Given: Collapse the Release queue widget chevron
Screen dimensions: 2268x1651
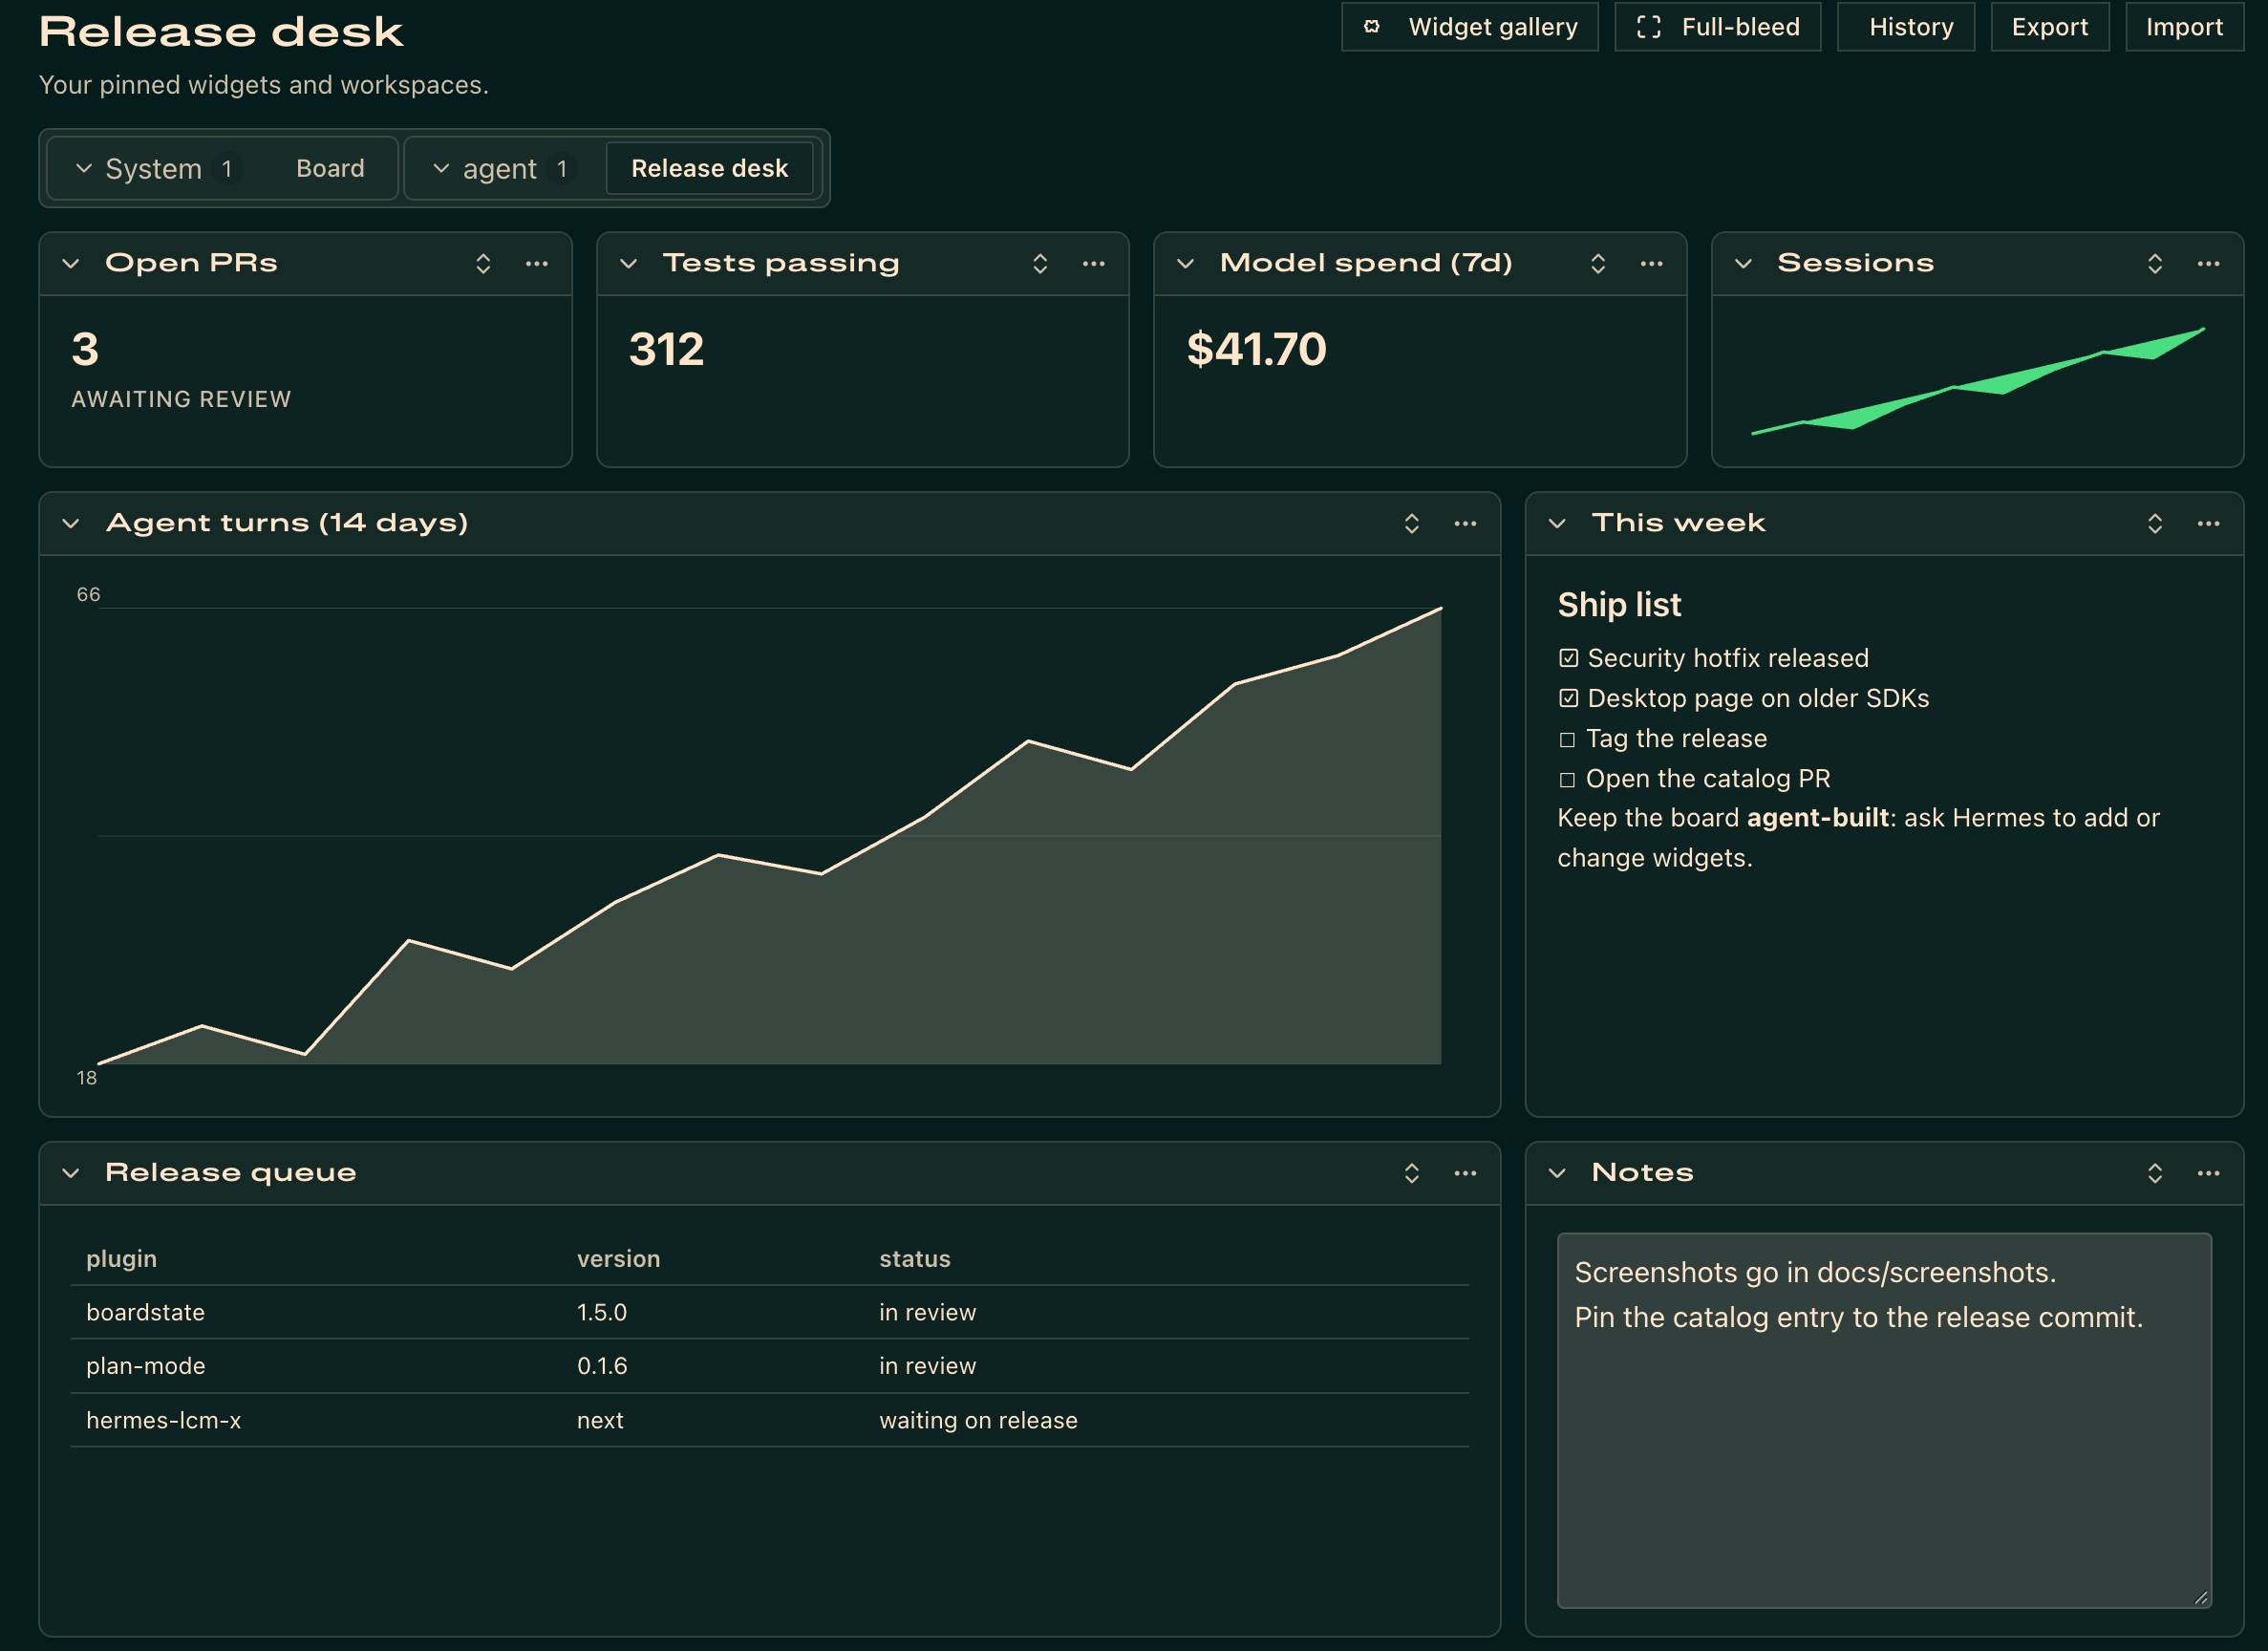Looking at the screenshot, I should coord(71,1174).
